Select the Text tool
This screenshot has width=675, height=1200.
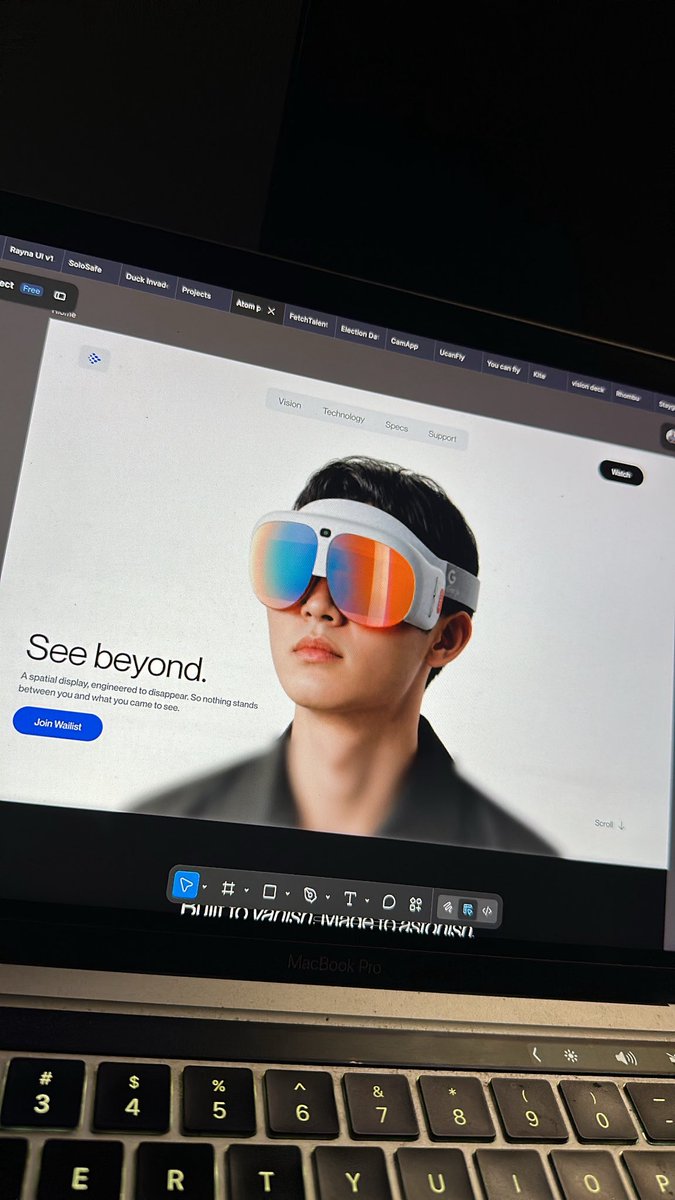point(350,898)
